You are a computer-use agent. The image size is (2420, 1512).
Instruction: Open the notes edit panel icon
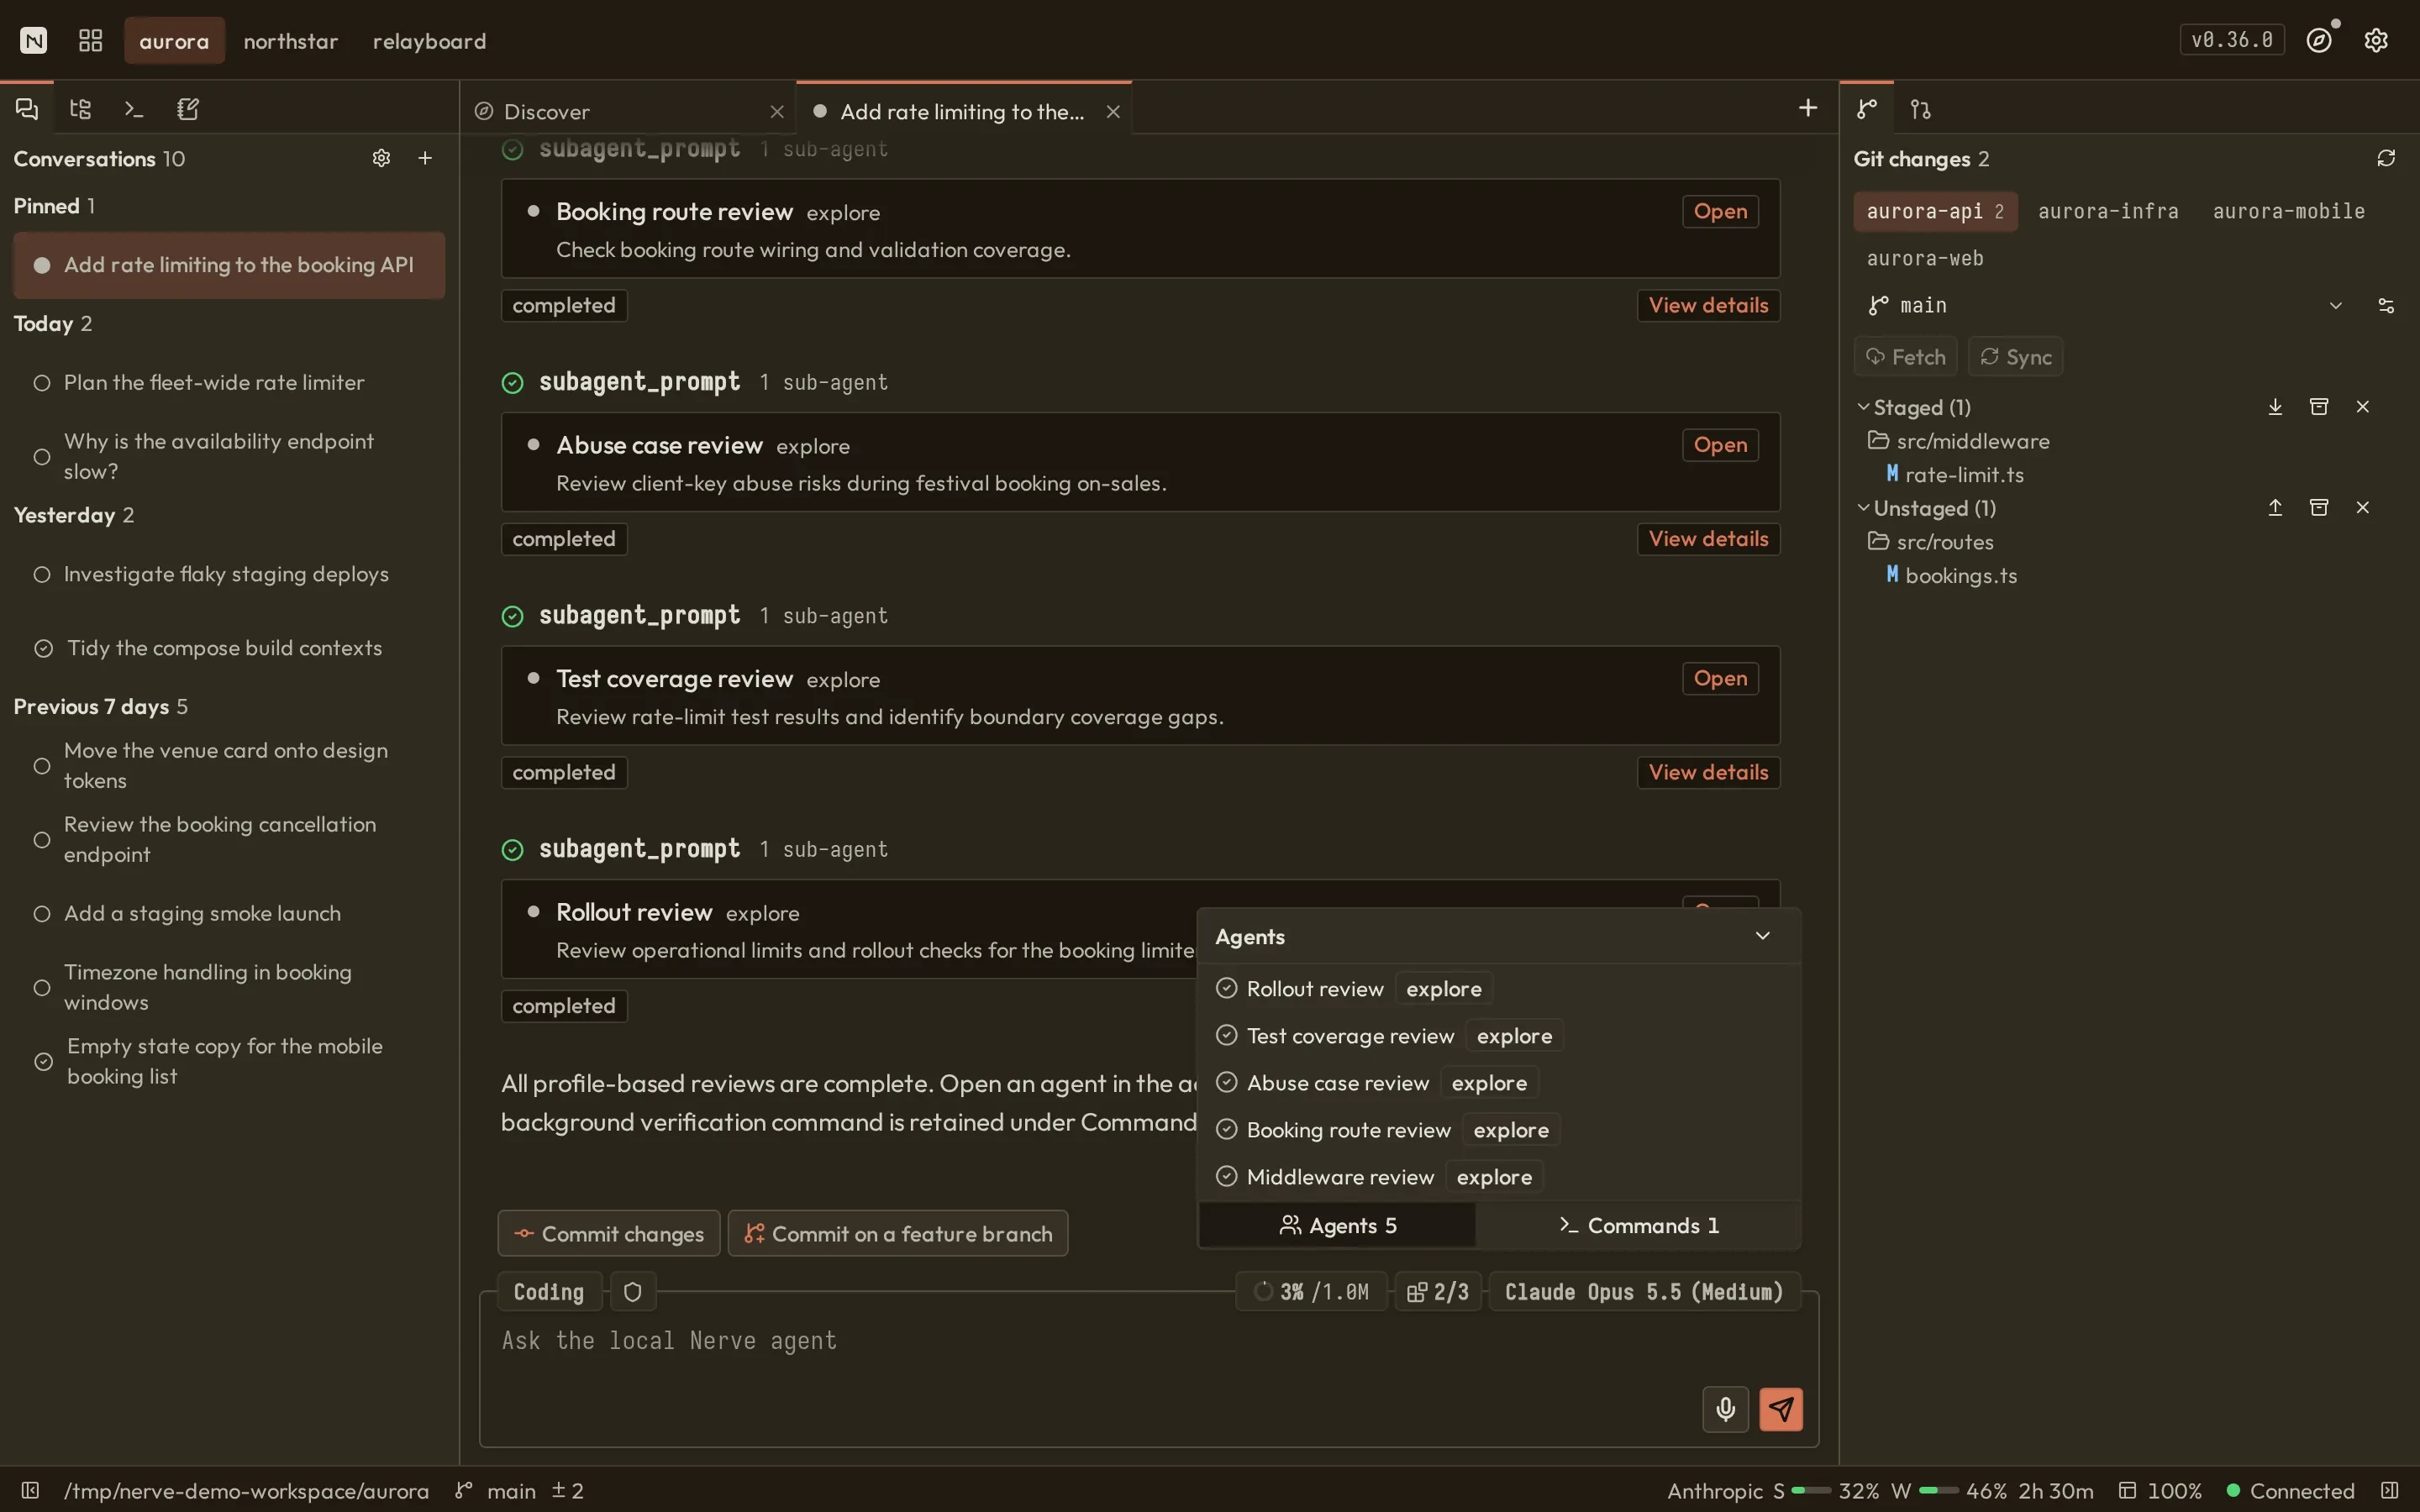(x=187, y=109)
